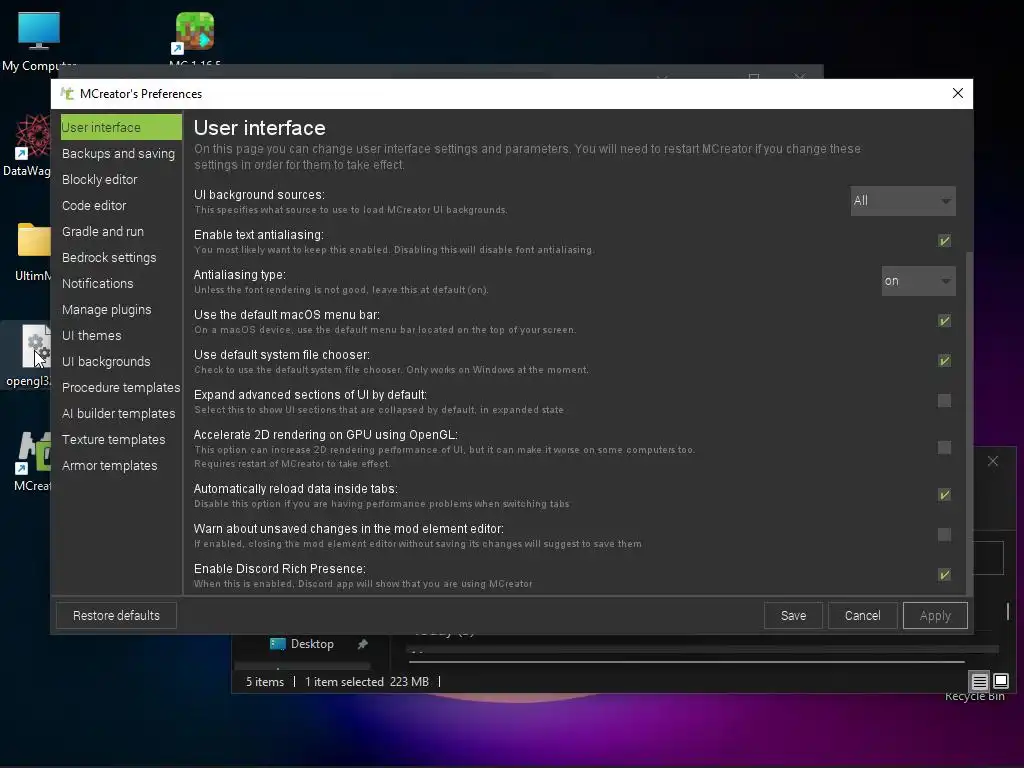This screenshot has width=1024, height=768.
Task: Open the Antialiasing type dropdown
Action: pos(918,281)
